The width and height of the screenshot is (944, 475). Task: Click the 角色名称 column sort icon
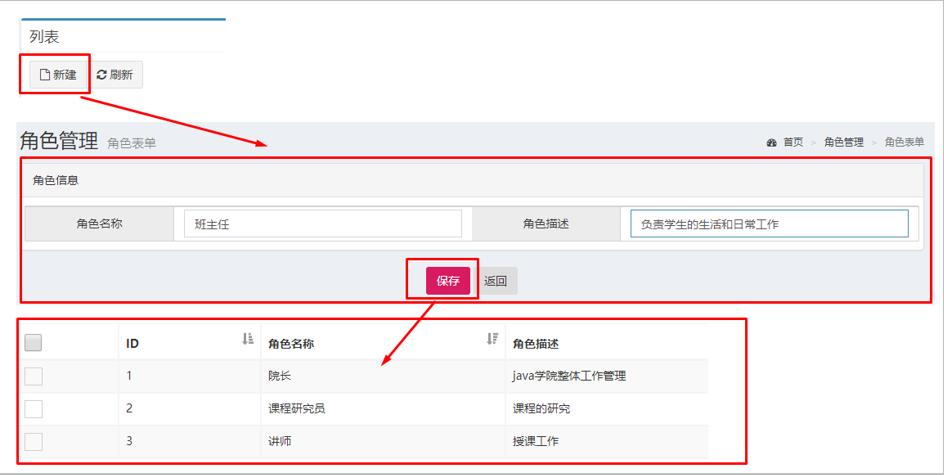click(x=492, y=340)
